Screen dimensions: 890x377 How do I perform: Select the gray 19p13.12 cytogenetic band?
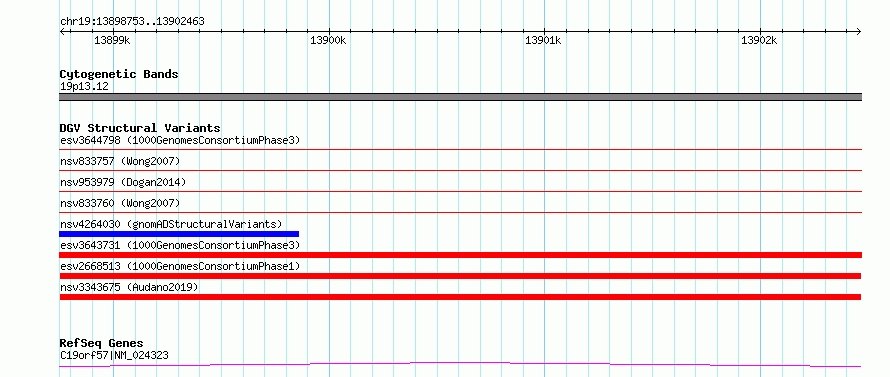pos(460,97)
